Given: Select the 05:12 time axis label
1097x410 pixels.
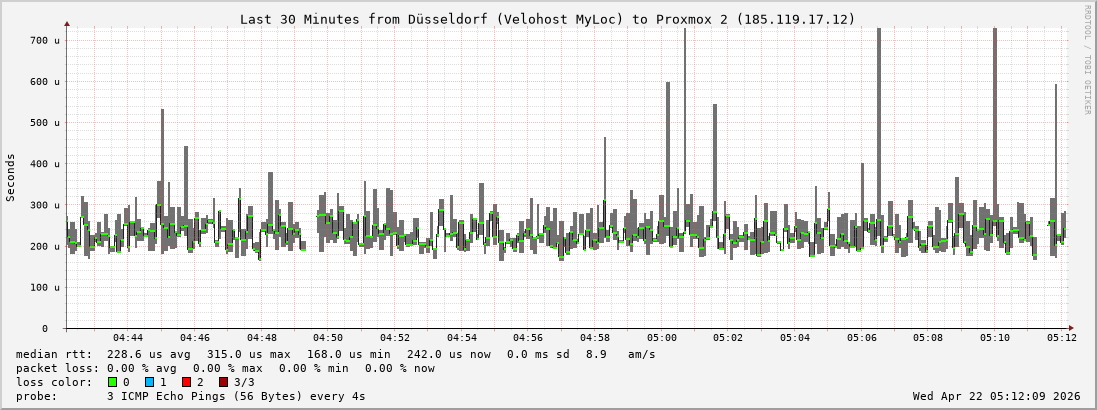Looking at the screenshot, I should pyautogui.click(x=1061, y=338).
